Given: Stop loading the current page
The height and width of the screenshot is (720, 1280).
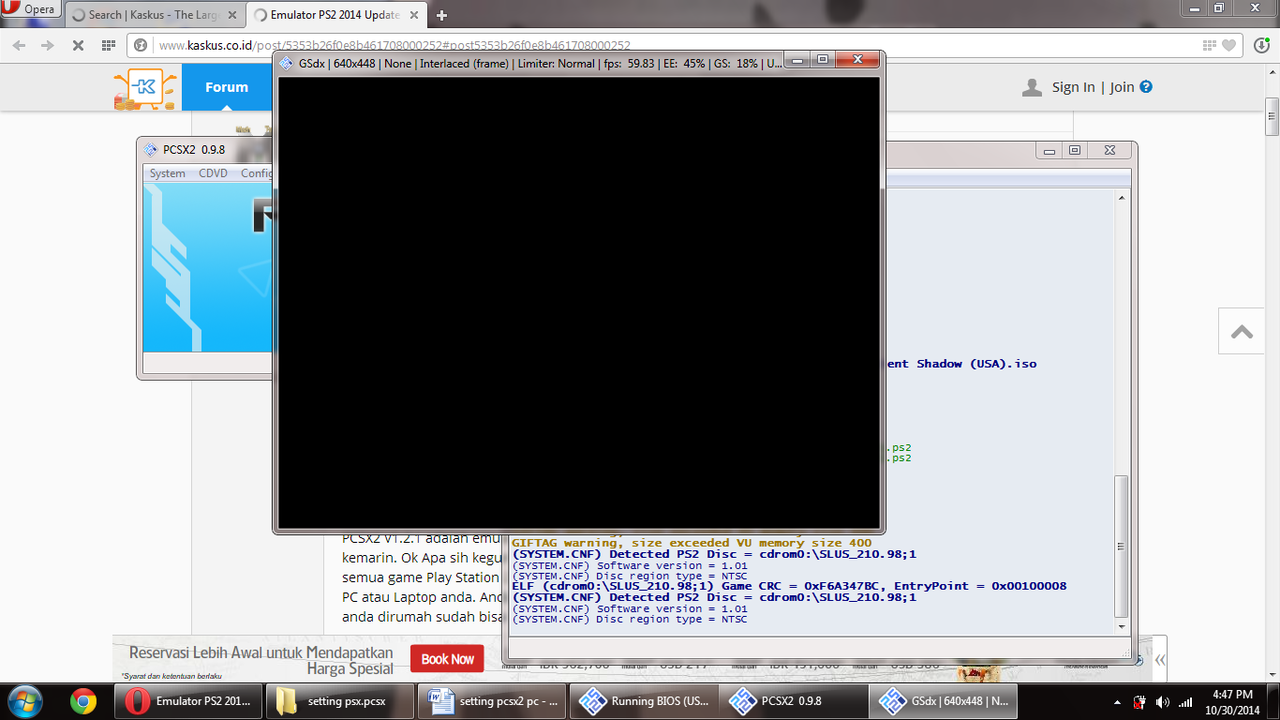Looking at the screenshot, I should pos(78,45).
